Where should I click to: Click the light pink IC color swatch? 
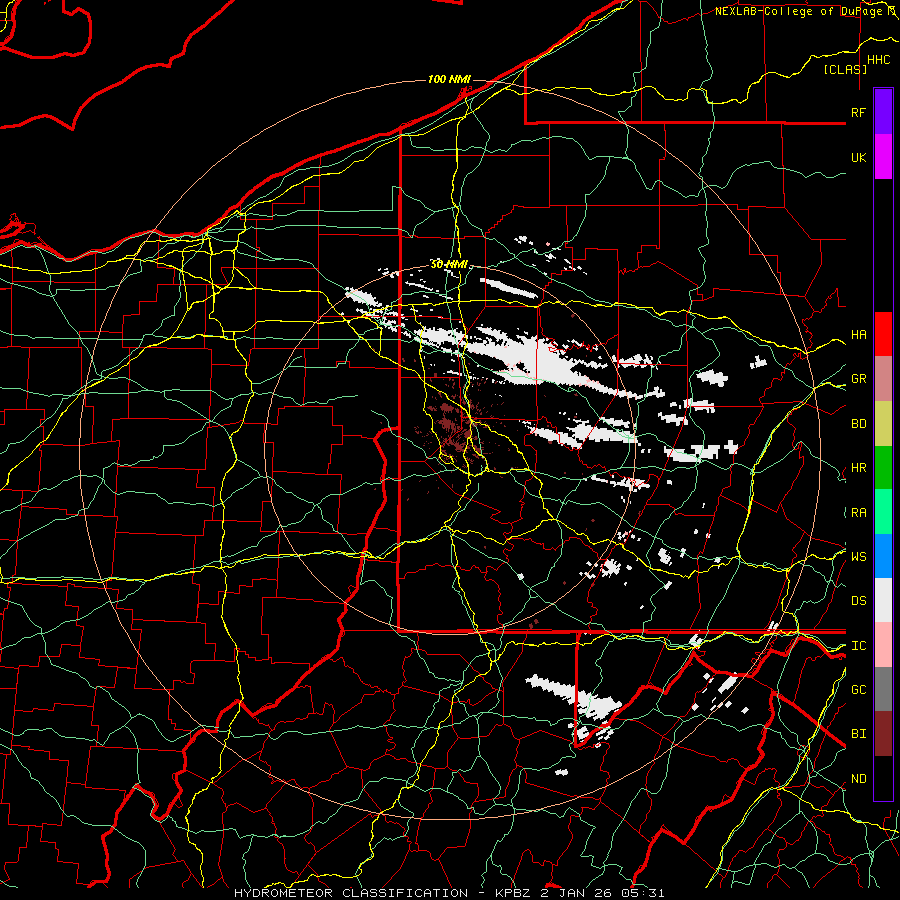pos(883,645)
